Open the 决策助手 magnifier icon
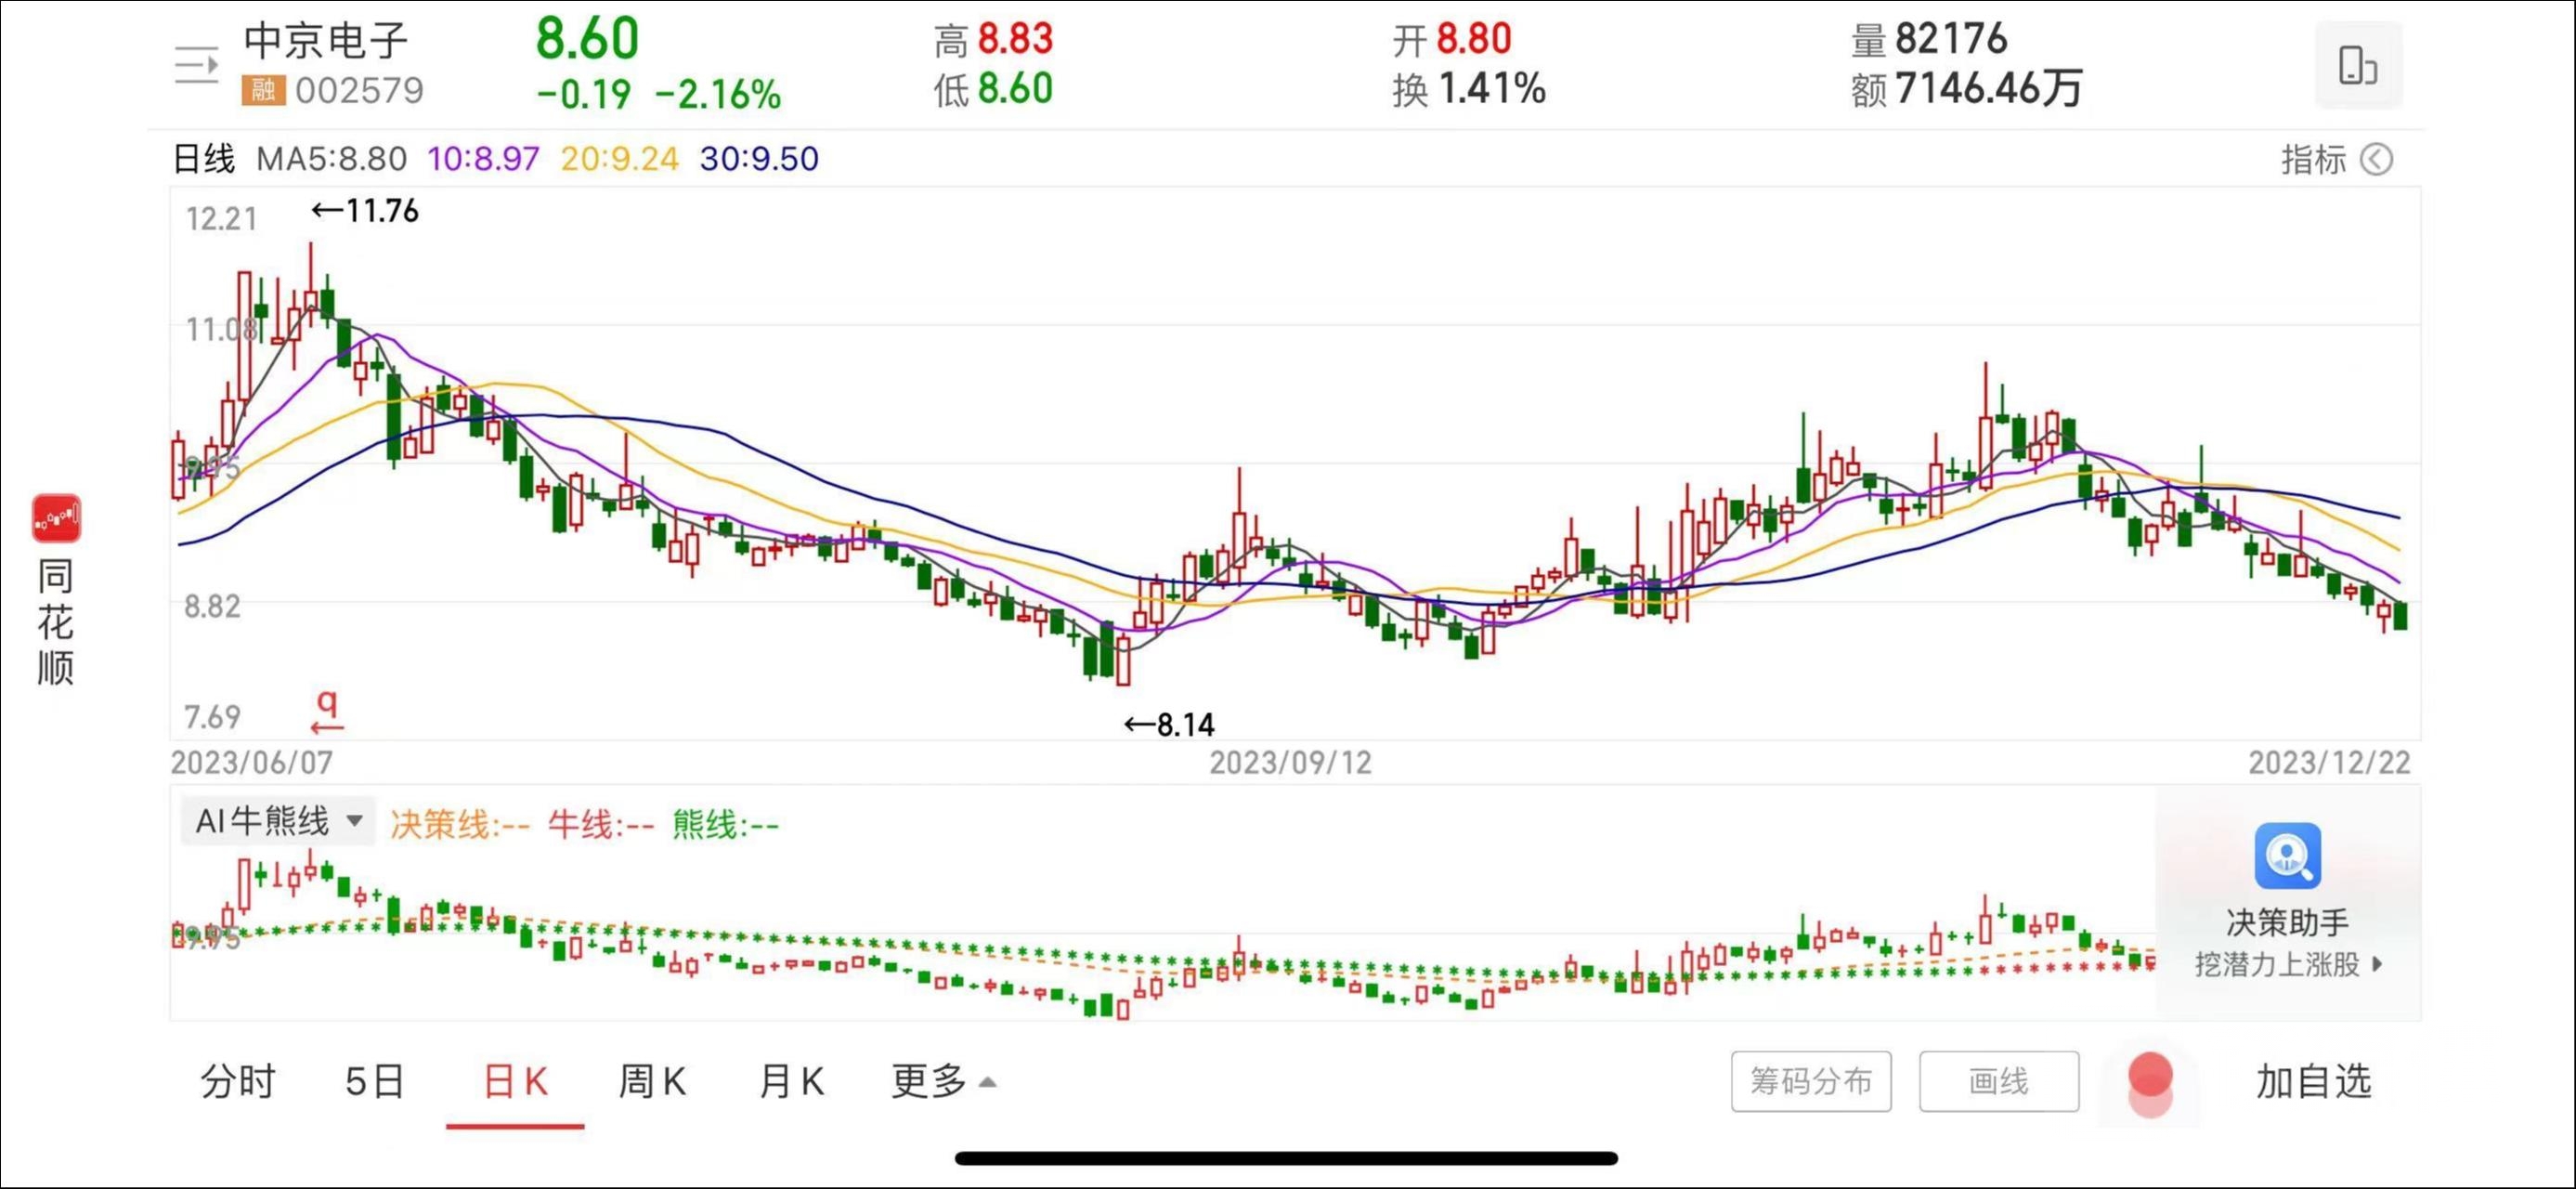Viewport: 2576px width, 1189px height. [2287, 856]
